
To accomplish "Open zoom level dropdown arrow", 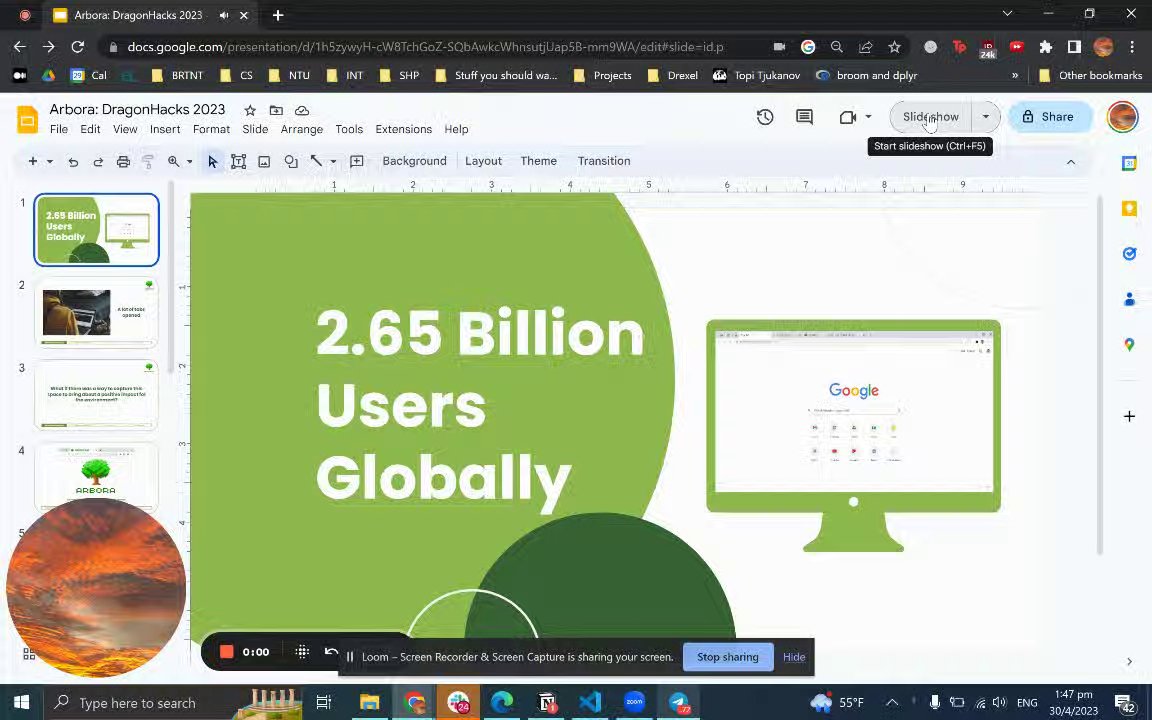I will (190, 162).
